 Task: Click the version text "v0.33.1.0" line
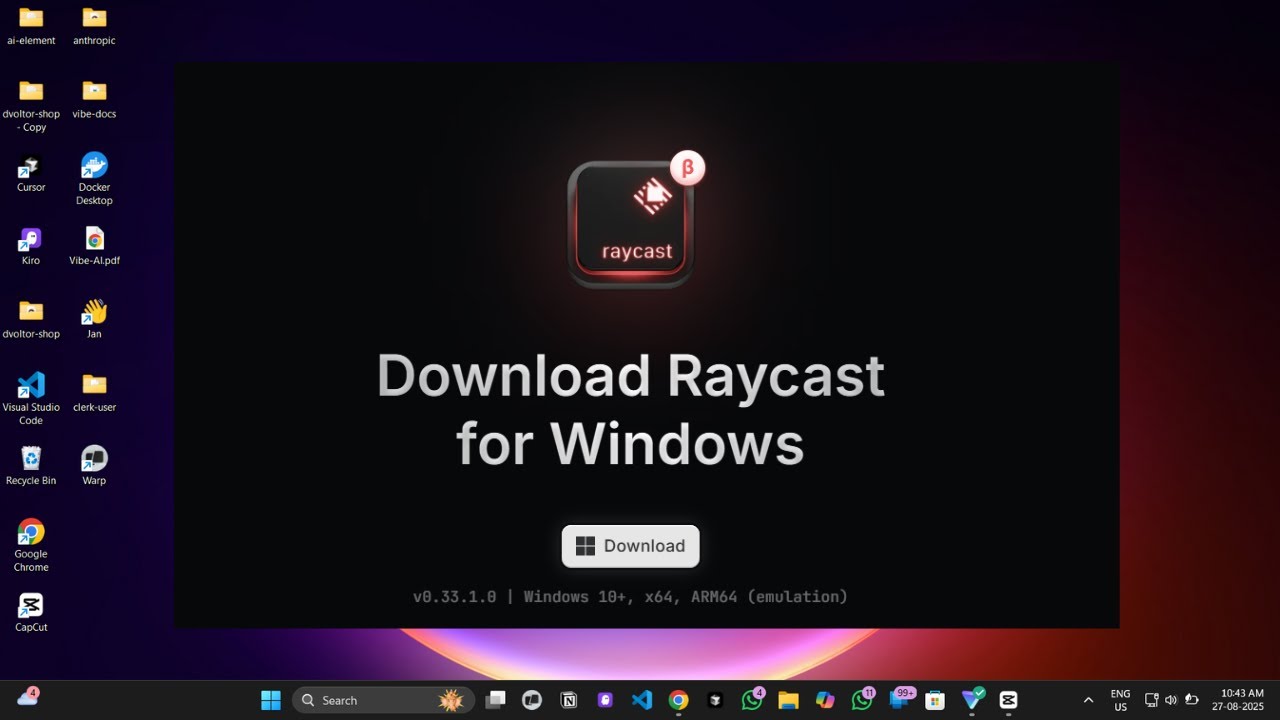point(630,597)
